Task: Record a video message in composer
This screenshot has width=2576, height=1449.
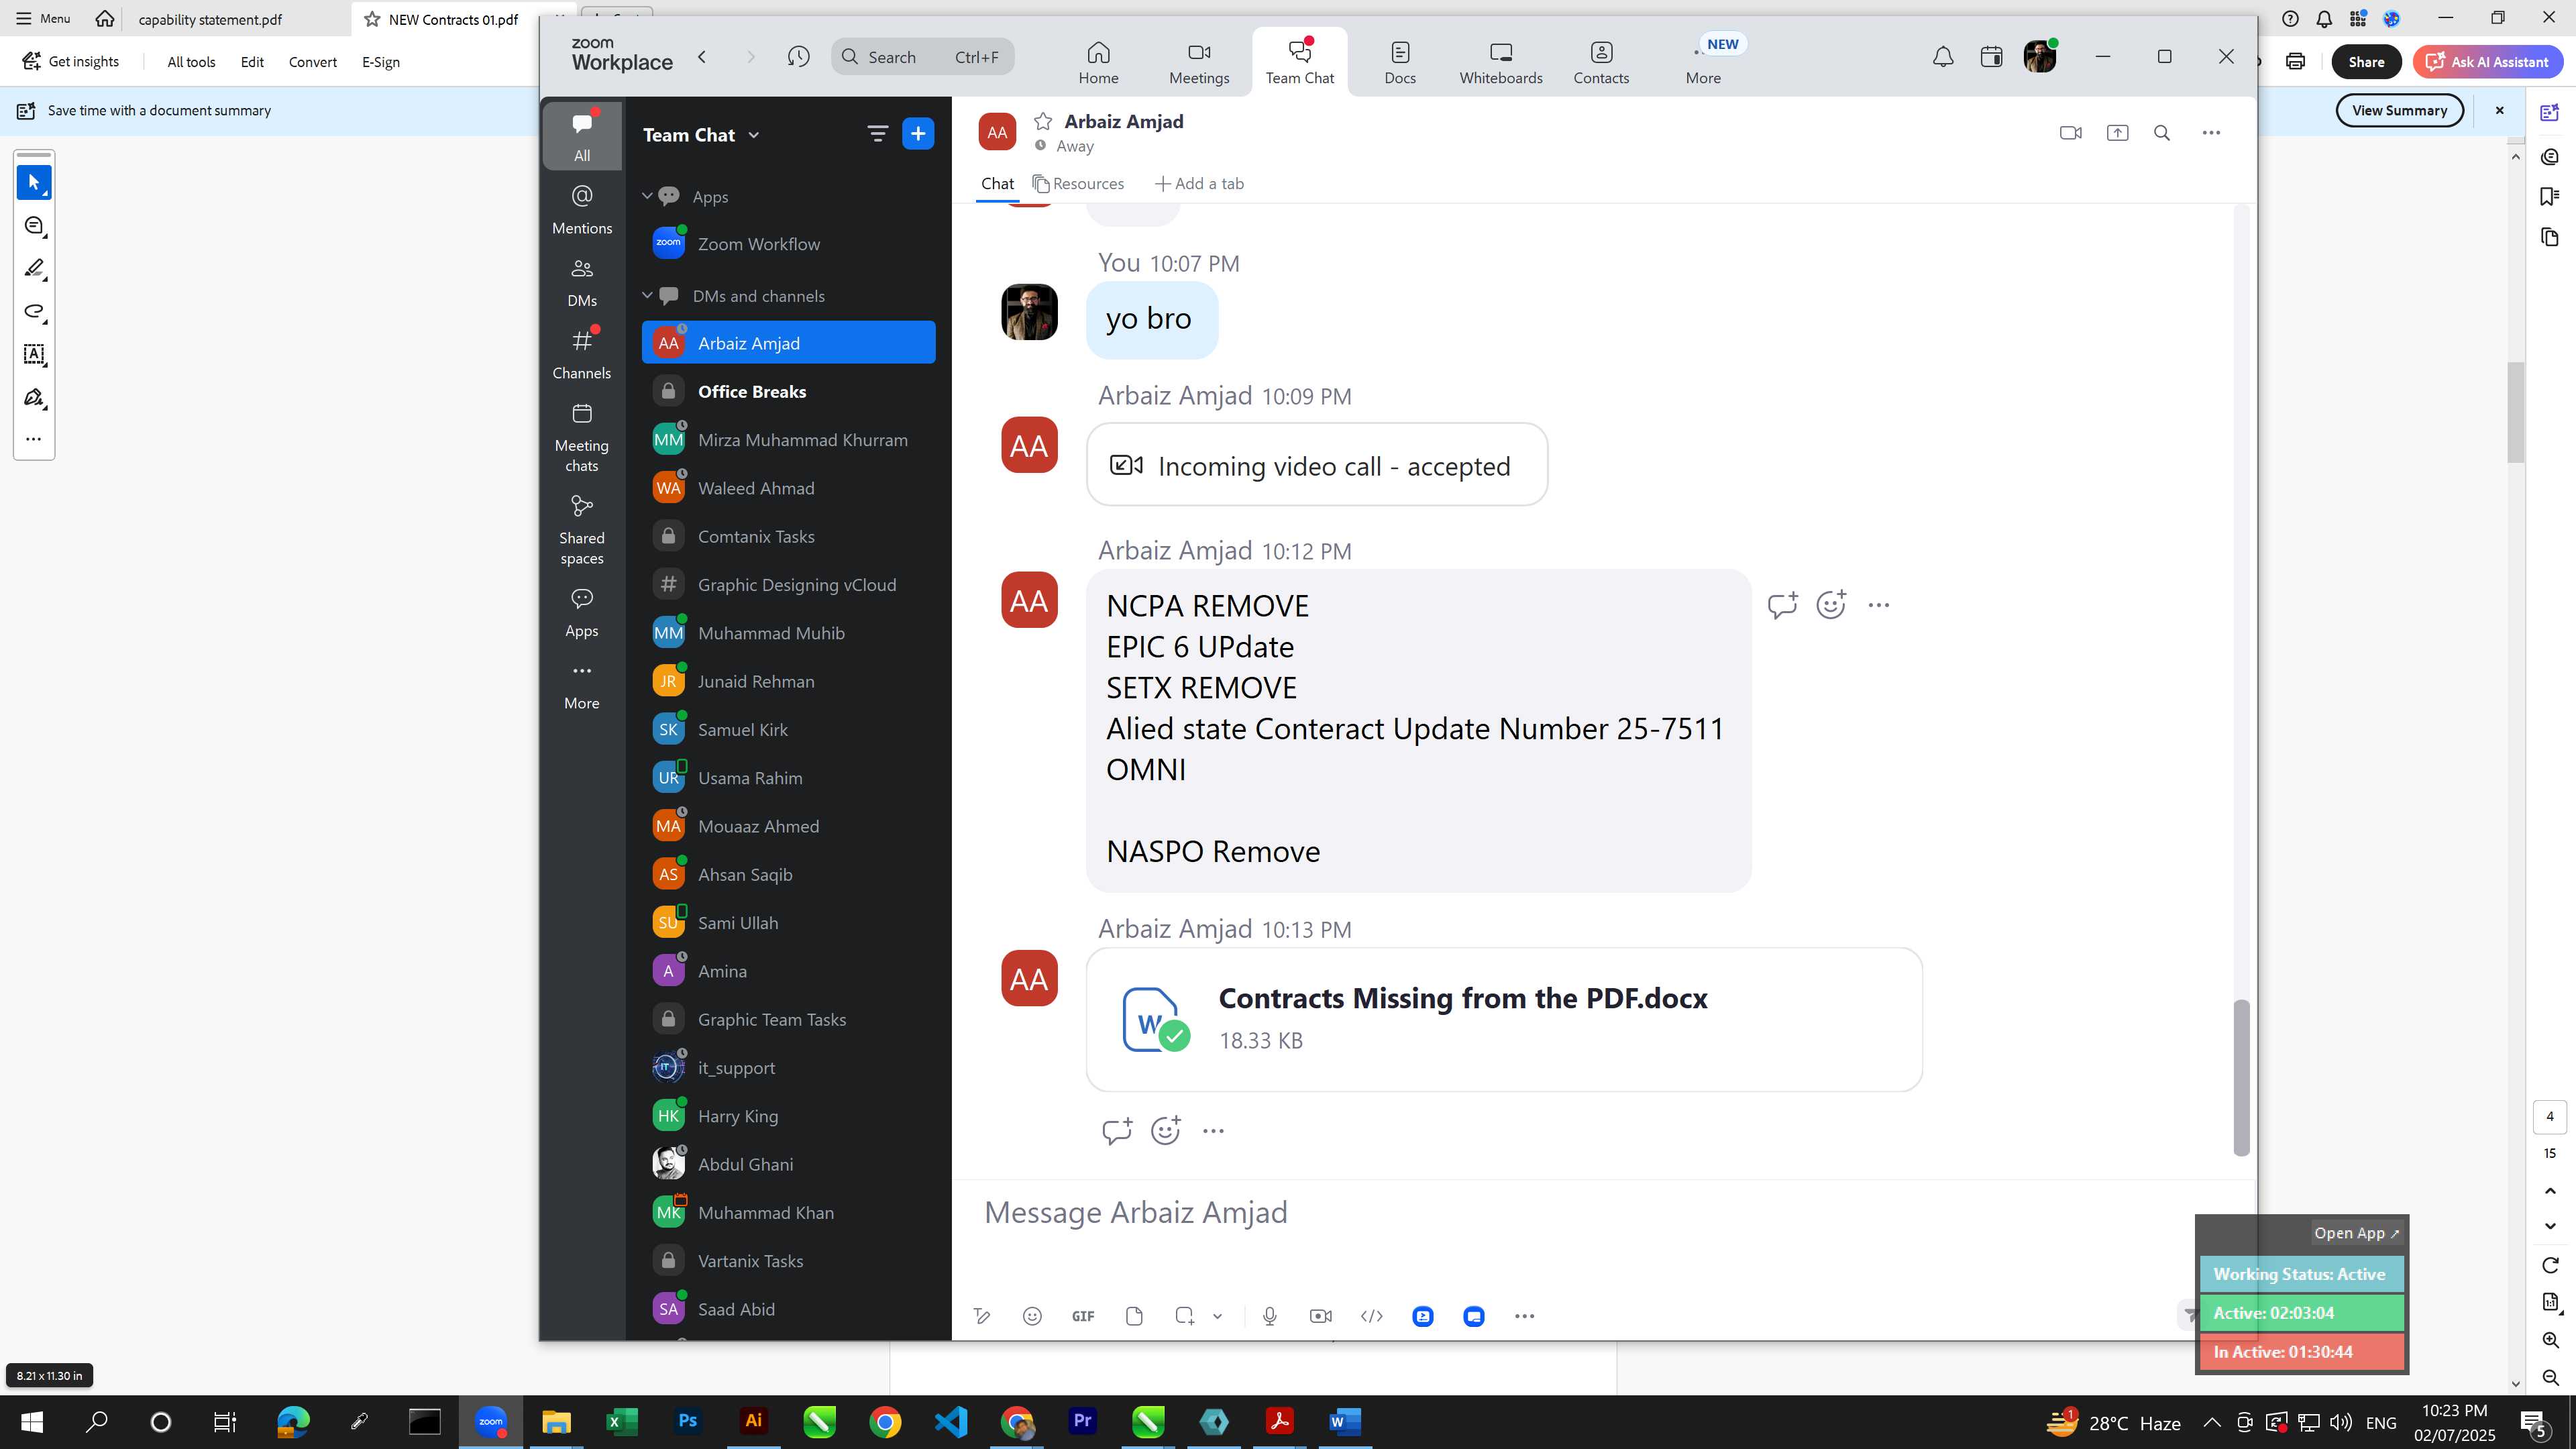Action: 1320,1316
